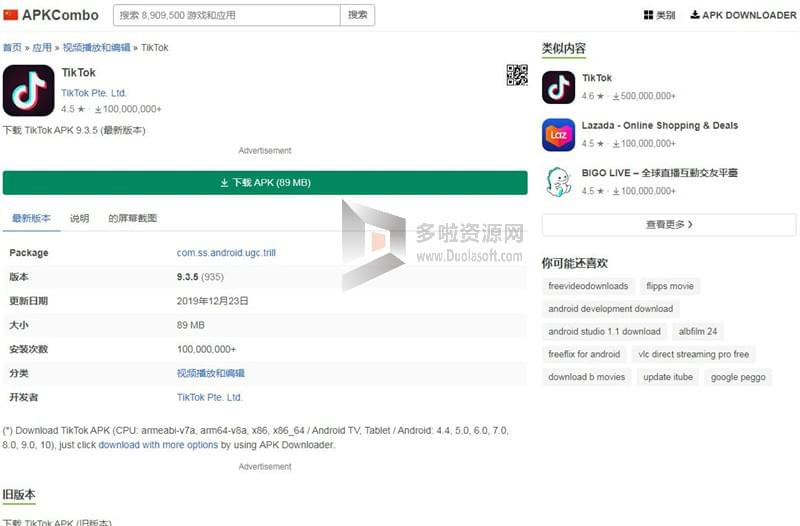
Task: Focus the app search input field
Action: click(227, 15)
